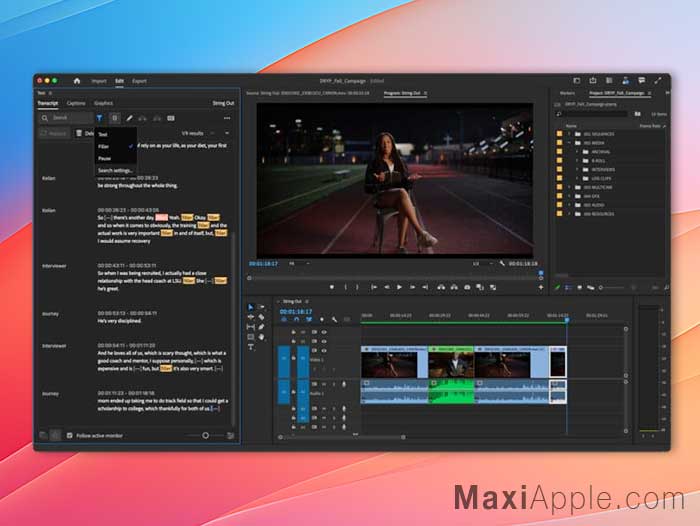This screenshot has height=526, width=700.
Task: Open the Fit zoom level dropdown
Action: [x=299, y=263]
